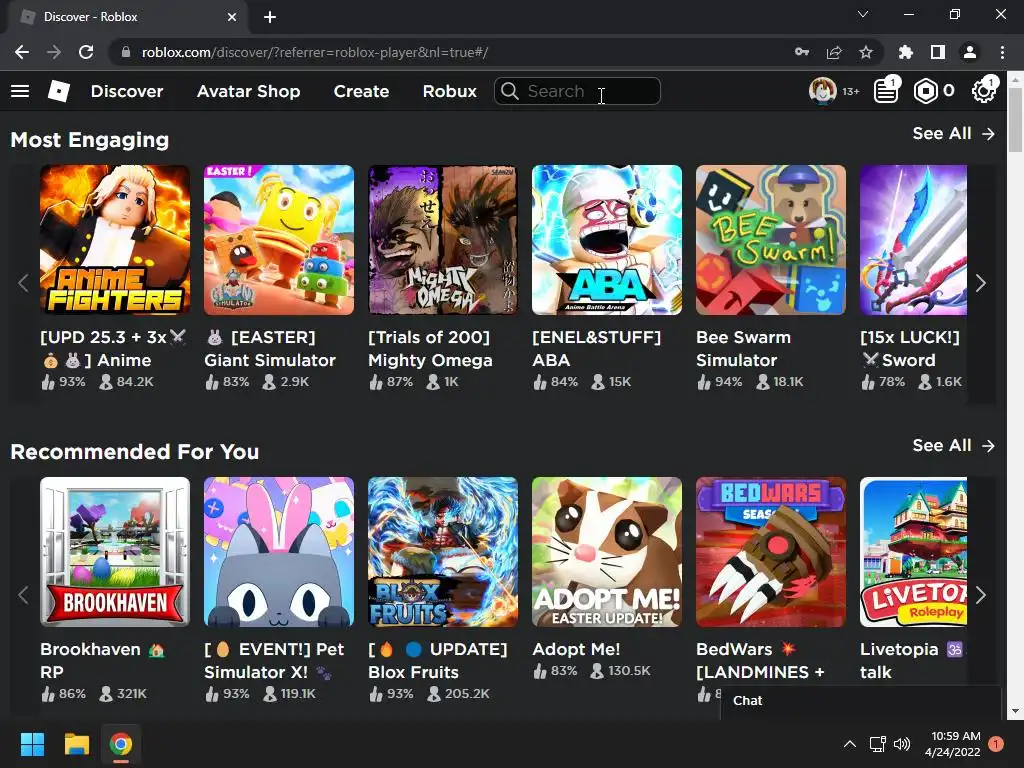
Task: See All for Most Engaging
Action: point(953,133)
